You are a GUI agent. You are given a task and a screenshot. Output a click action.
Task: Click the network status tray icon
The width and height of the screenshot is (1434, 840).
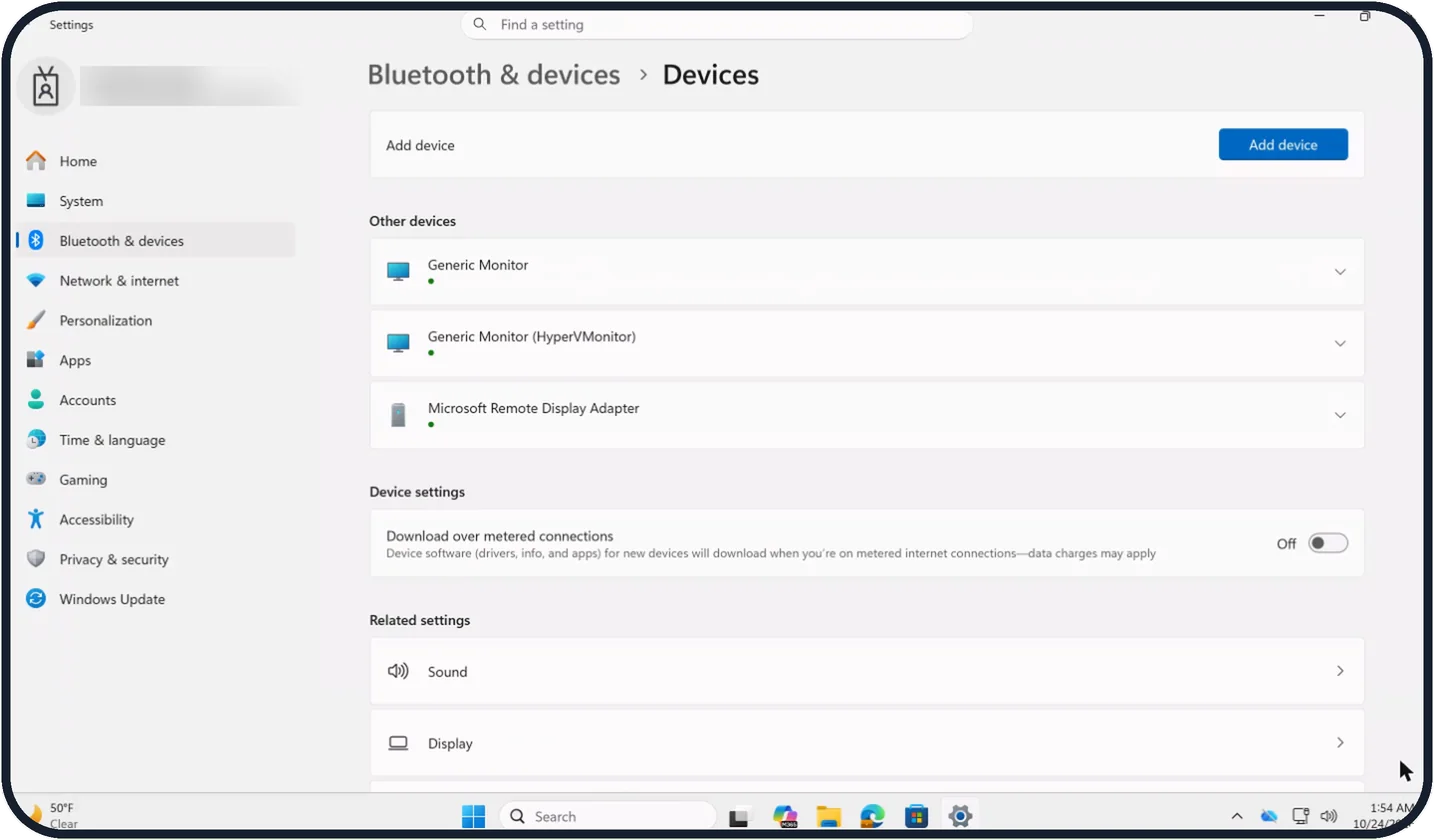click(x=1300, y=816)
